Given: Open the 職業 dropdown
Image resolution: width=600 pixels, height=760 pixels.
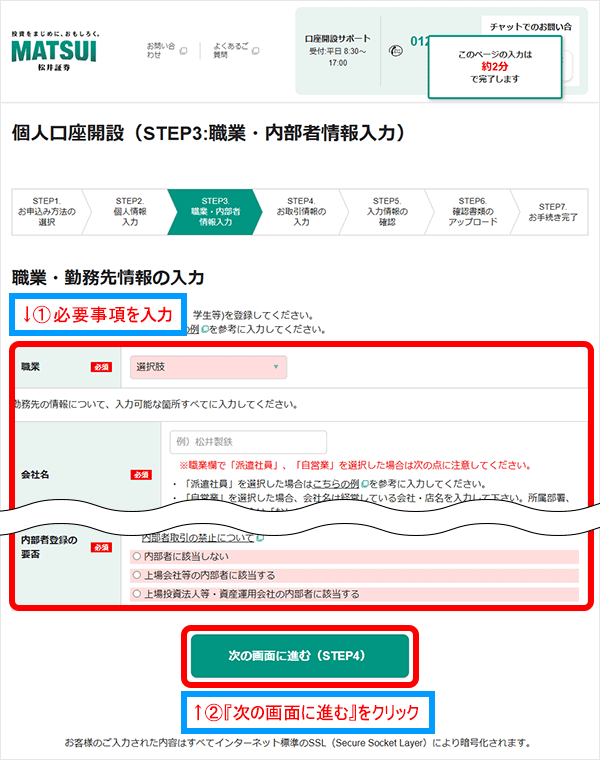Looking at the screenshot, I should click(x=208, y=367).
